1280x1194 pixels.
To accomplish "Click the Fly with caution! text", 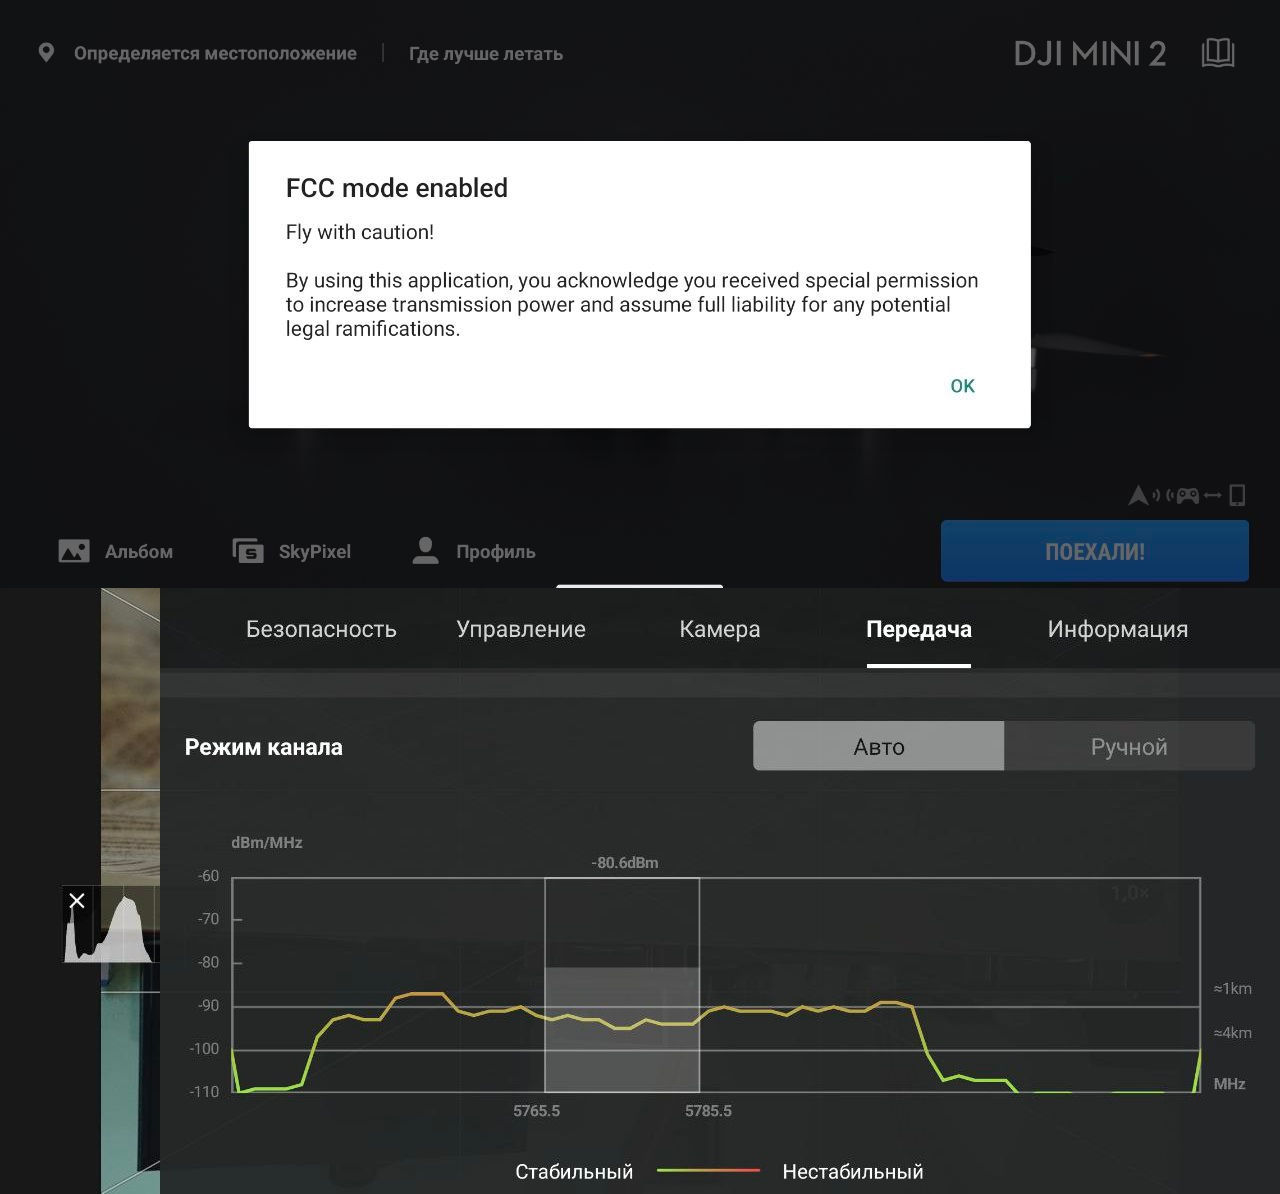I will pos(360,232).
